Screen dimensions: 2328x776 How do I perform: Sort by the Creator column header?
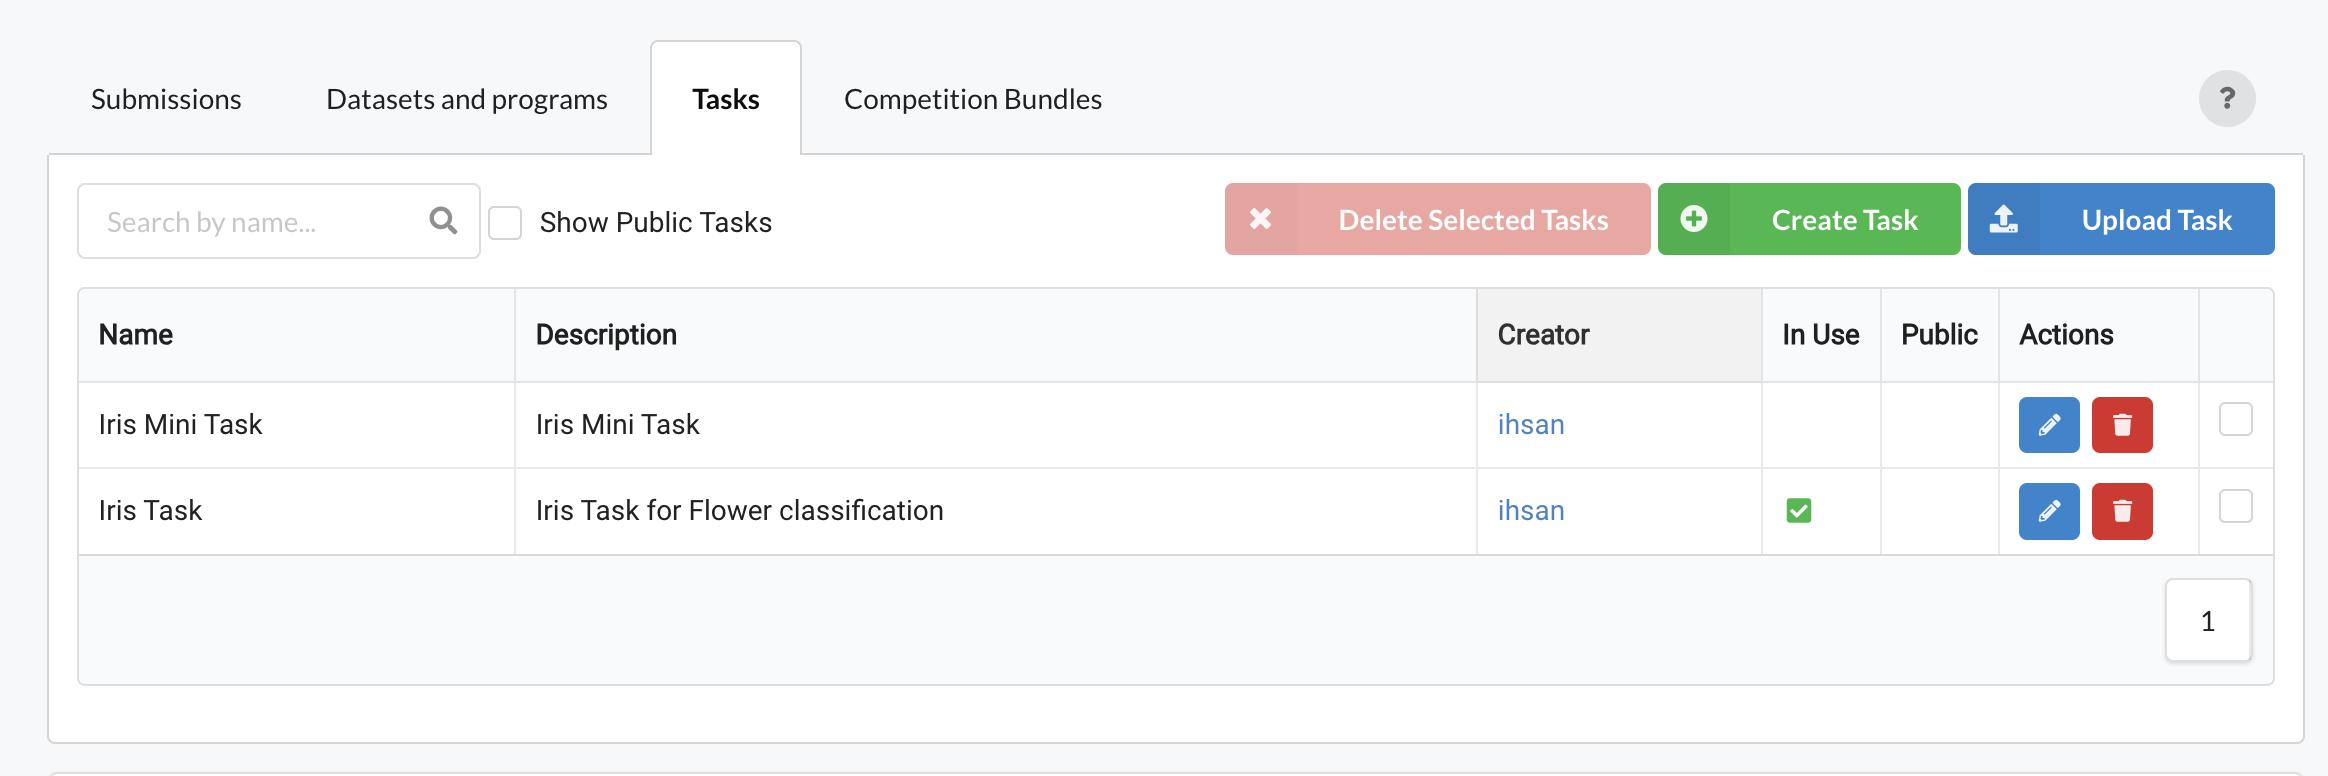(x=1543, y=335)
